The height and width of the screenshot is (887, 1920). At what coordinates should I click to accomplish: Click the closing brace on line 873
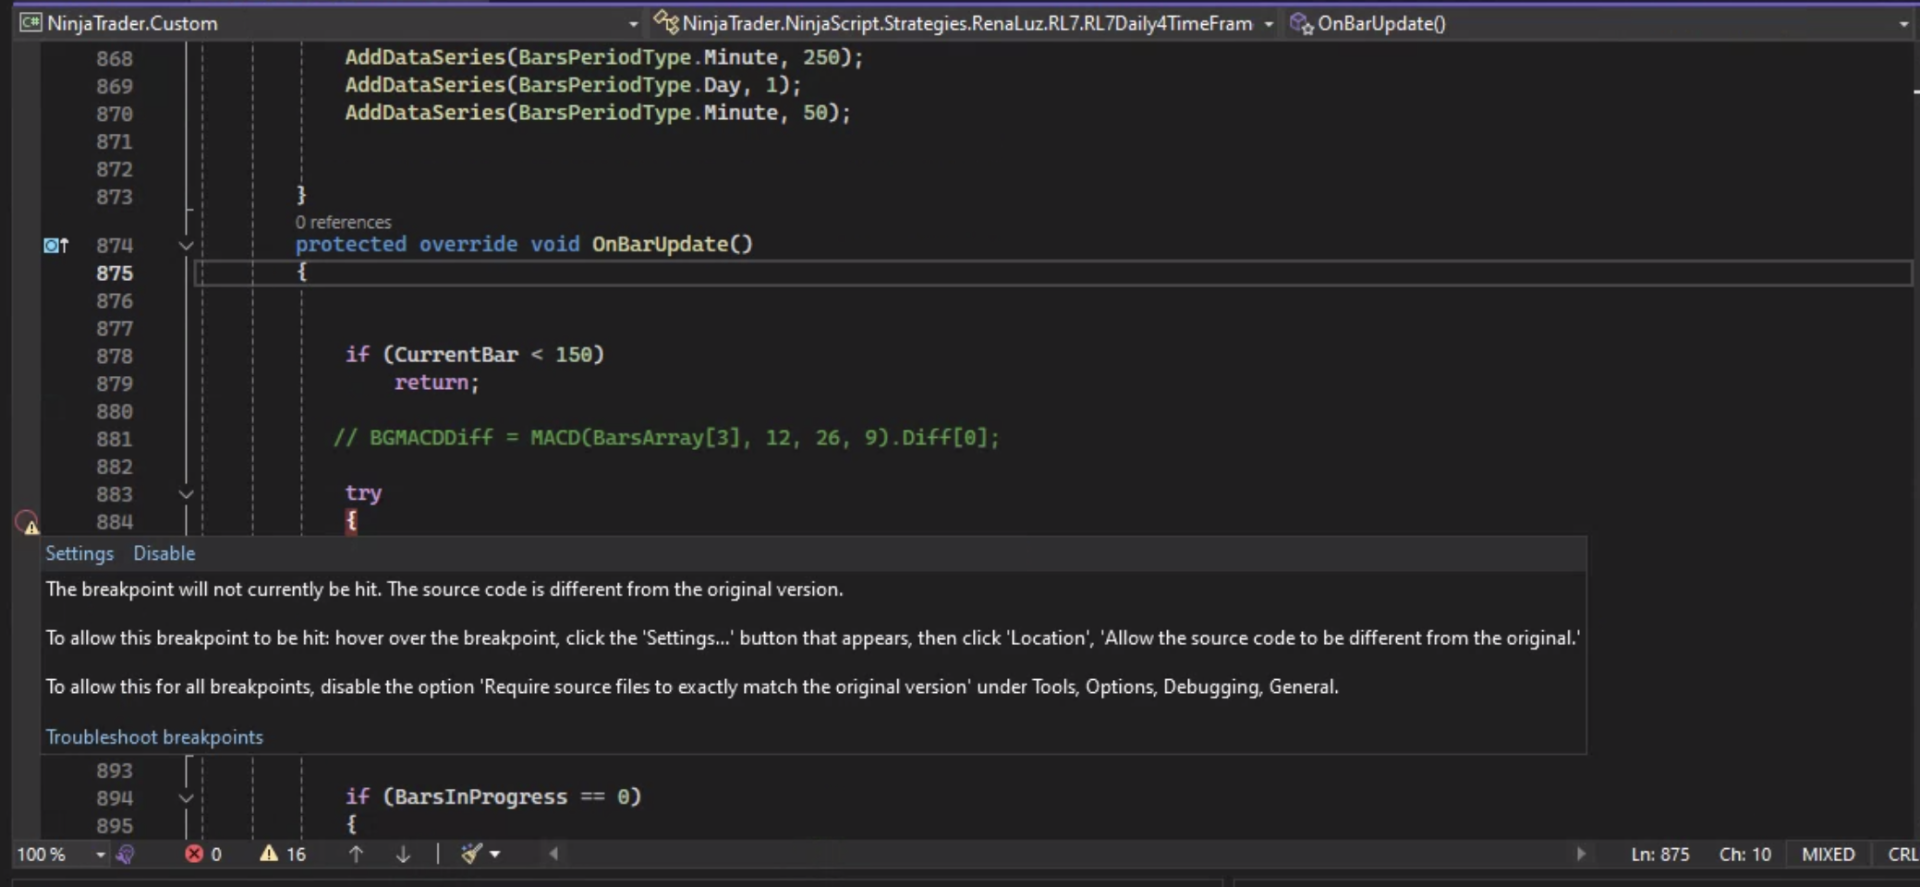click(x=301, y=195)
